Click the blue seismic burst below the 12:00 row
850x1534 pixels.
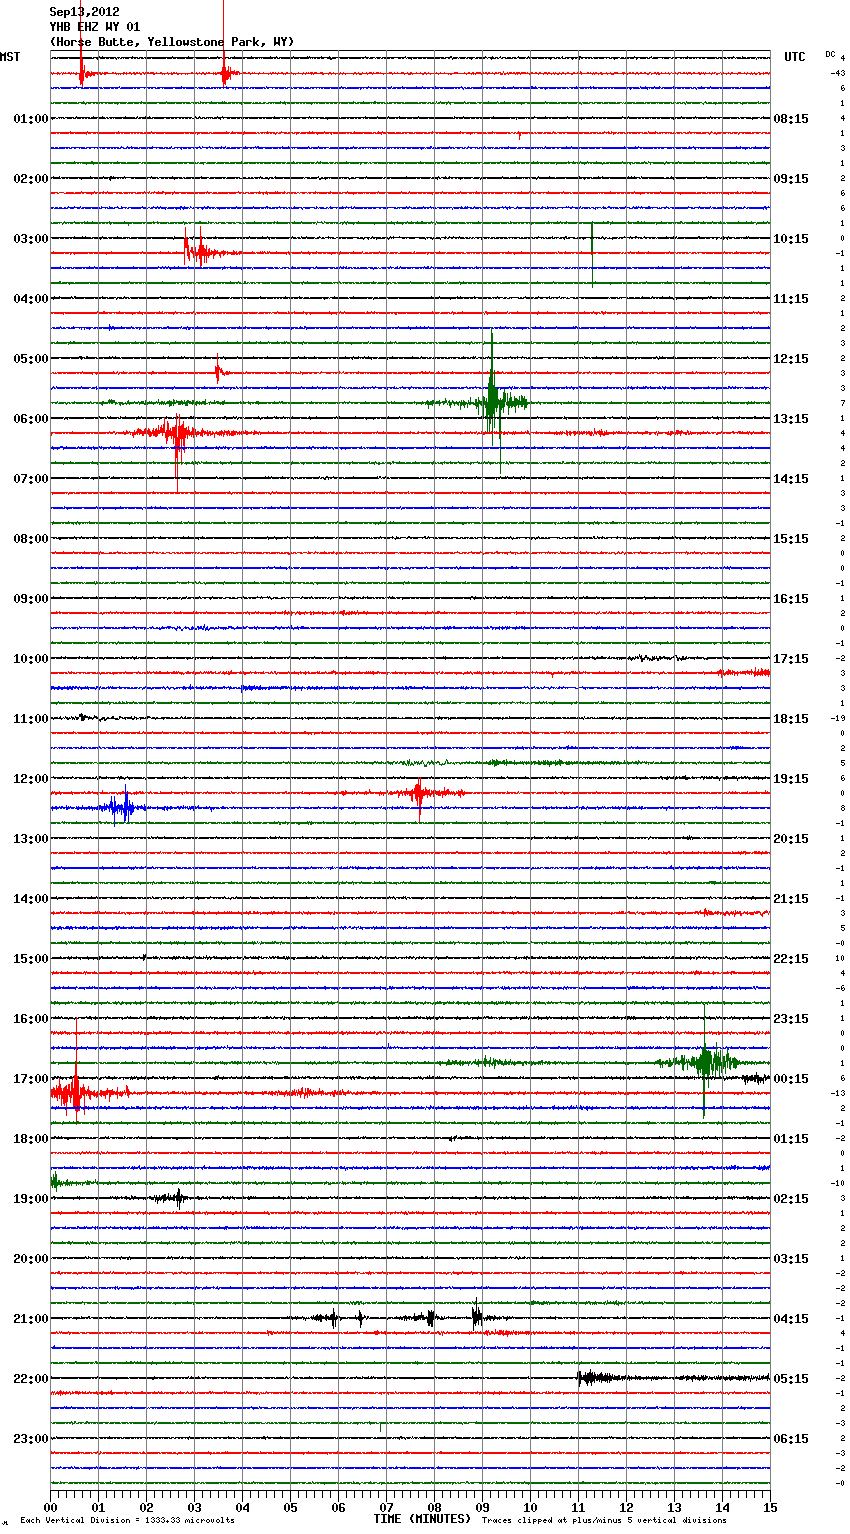[x=120, y=808]
